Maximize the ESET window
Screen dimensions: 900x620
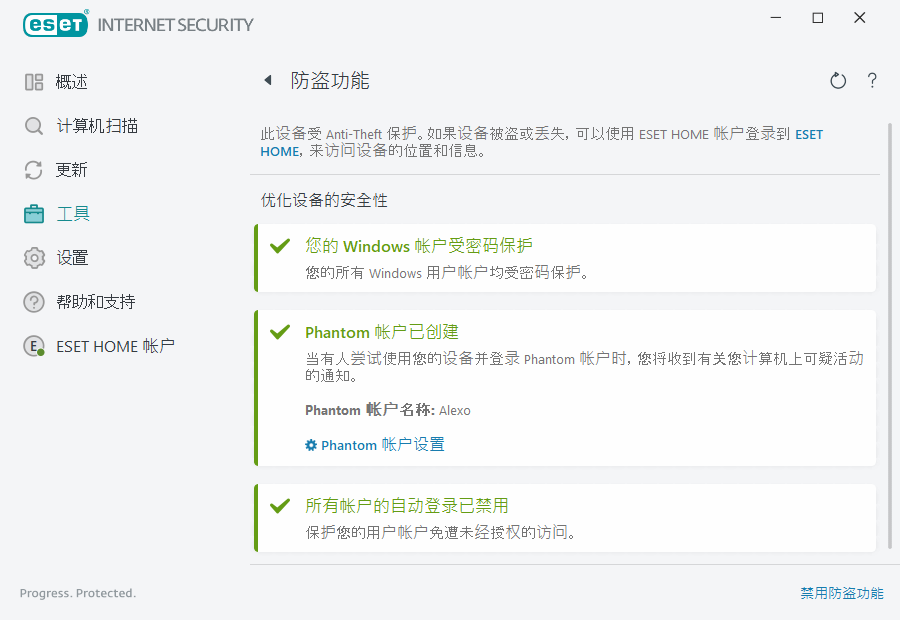pos(818,18)
